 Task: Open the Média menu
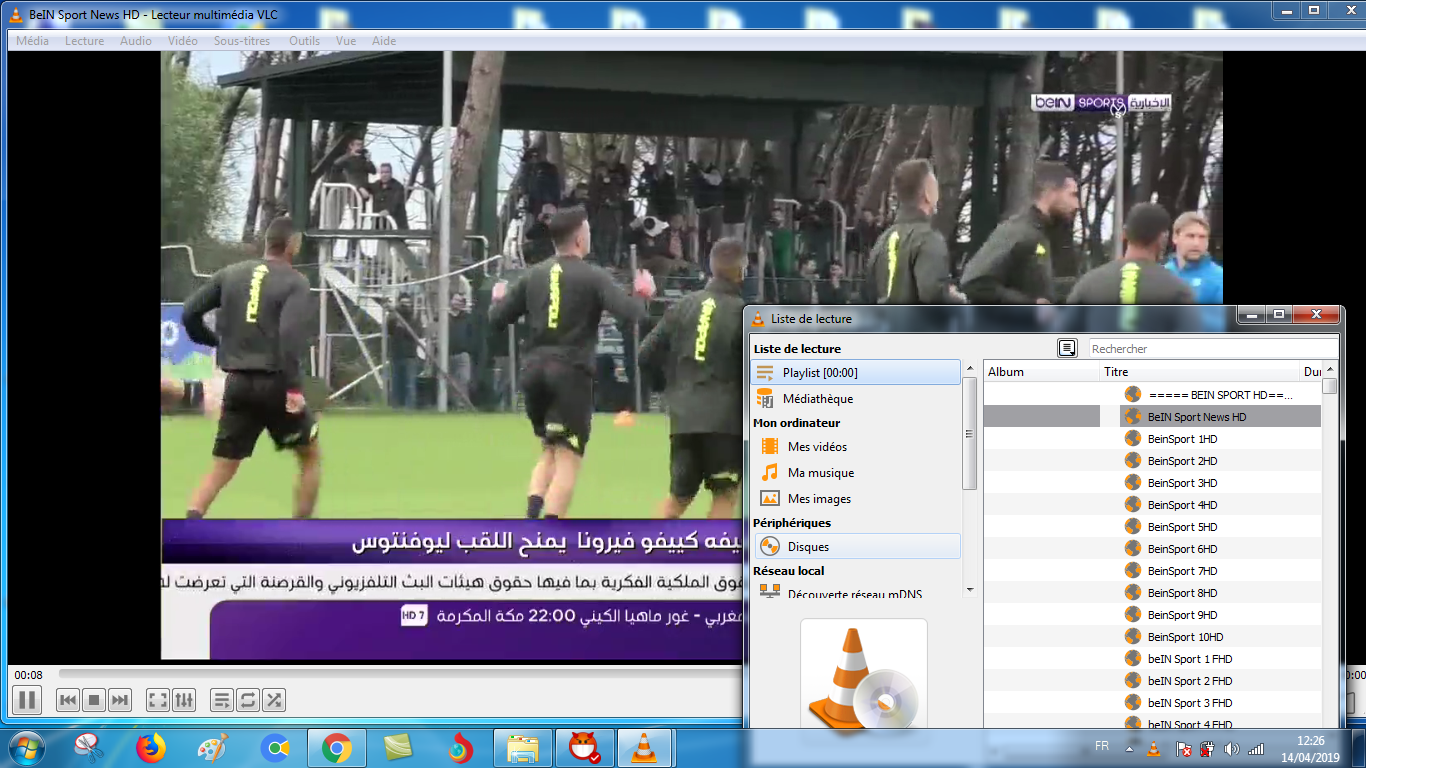[33, 41]
